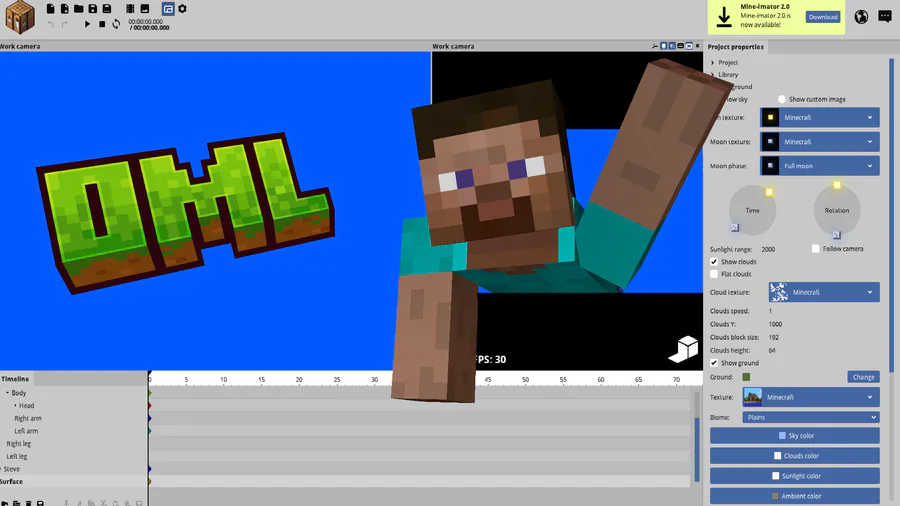900x506 pixels.
Task: Select Show custom image radio button
Action: [782, 99]
